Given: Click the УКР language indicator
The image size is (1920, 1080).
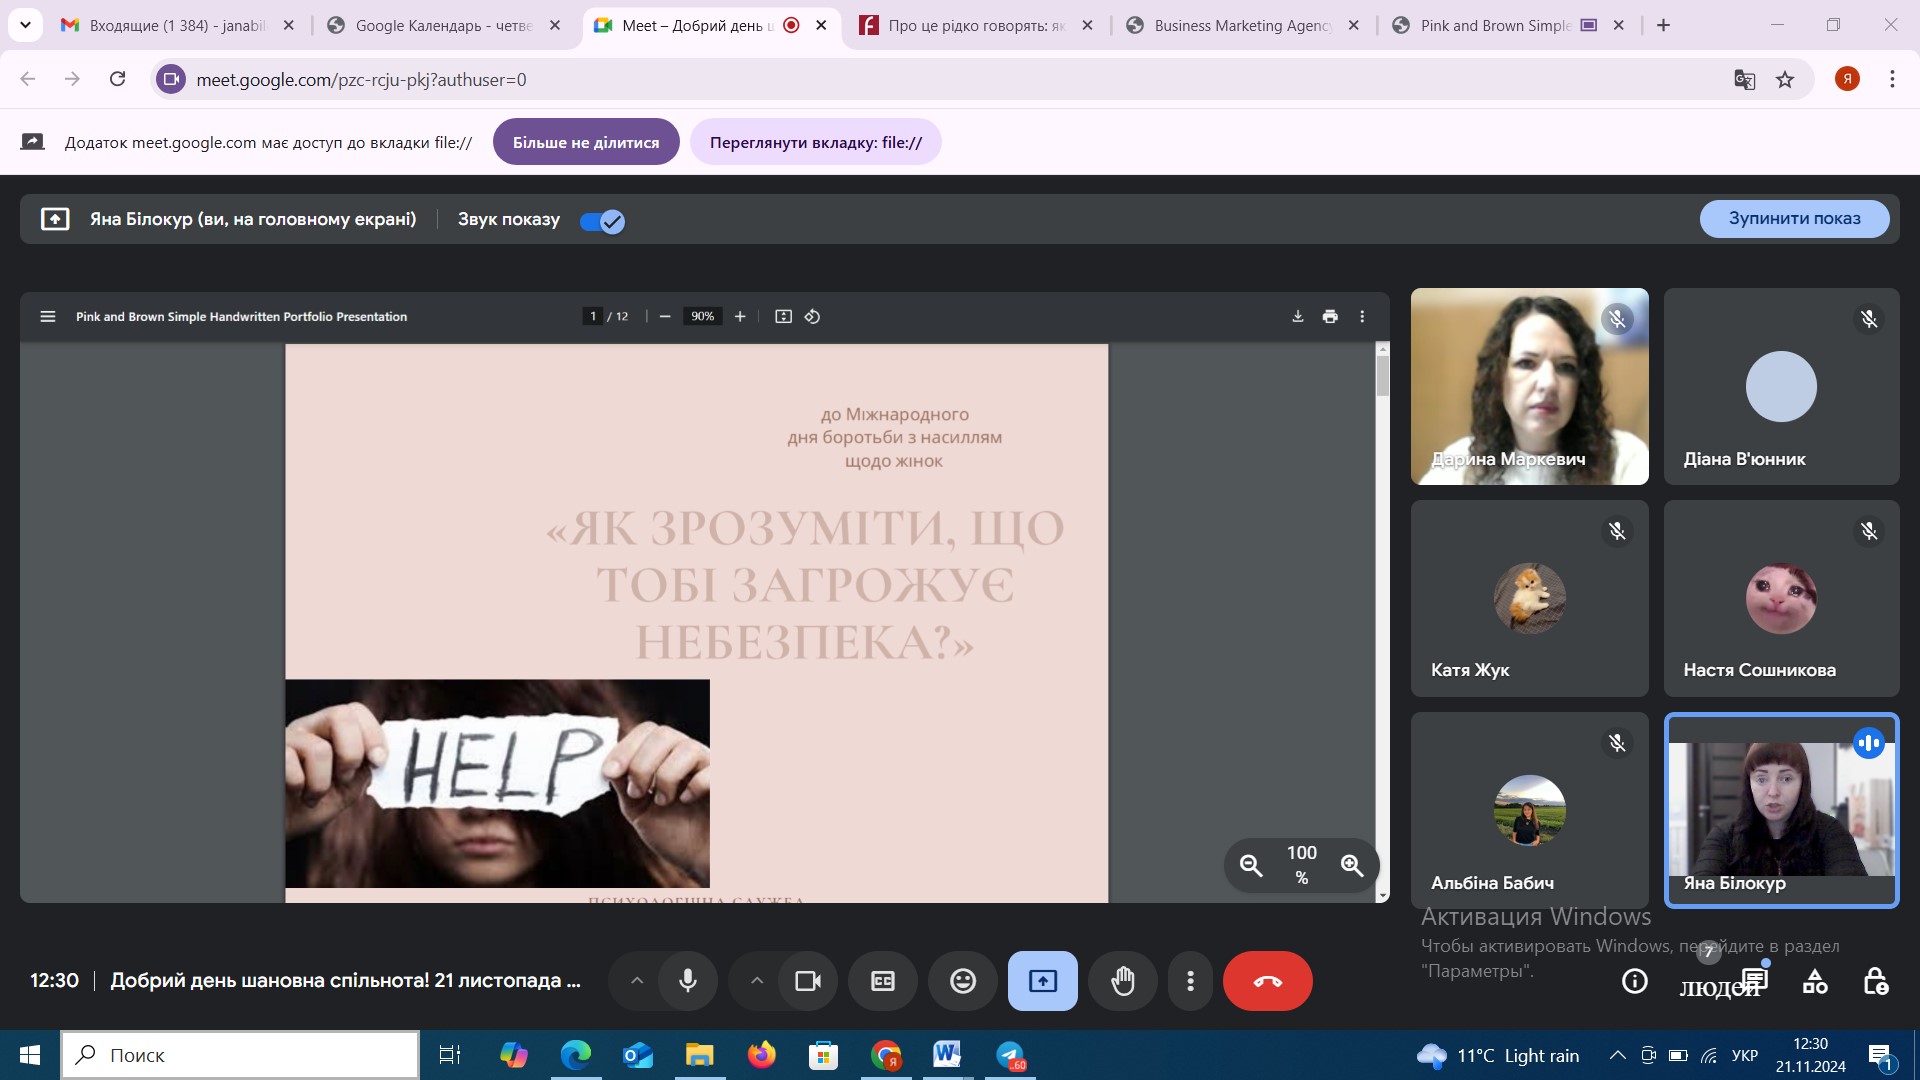Looking at the screenshot, I should coord(1744,1055).
